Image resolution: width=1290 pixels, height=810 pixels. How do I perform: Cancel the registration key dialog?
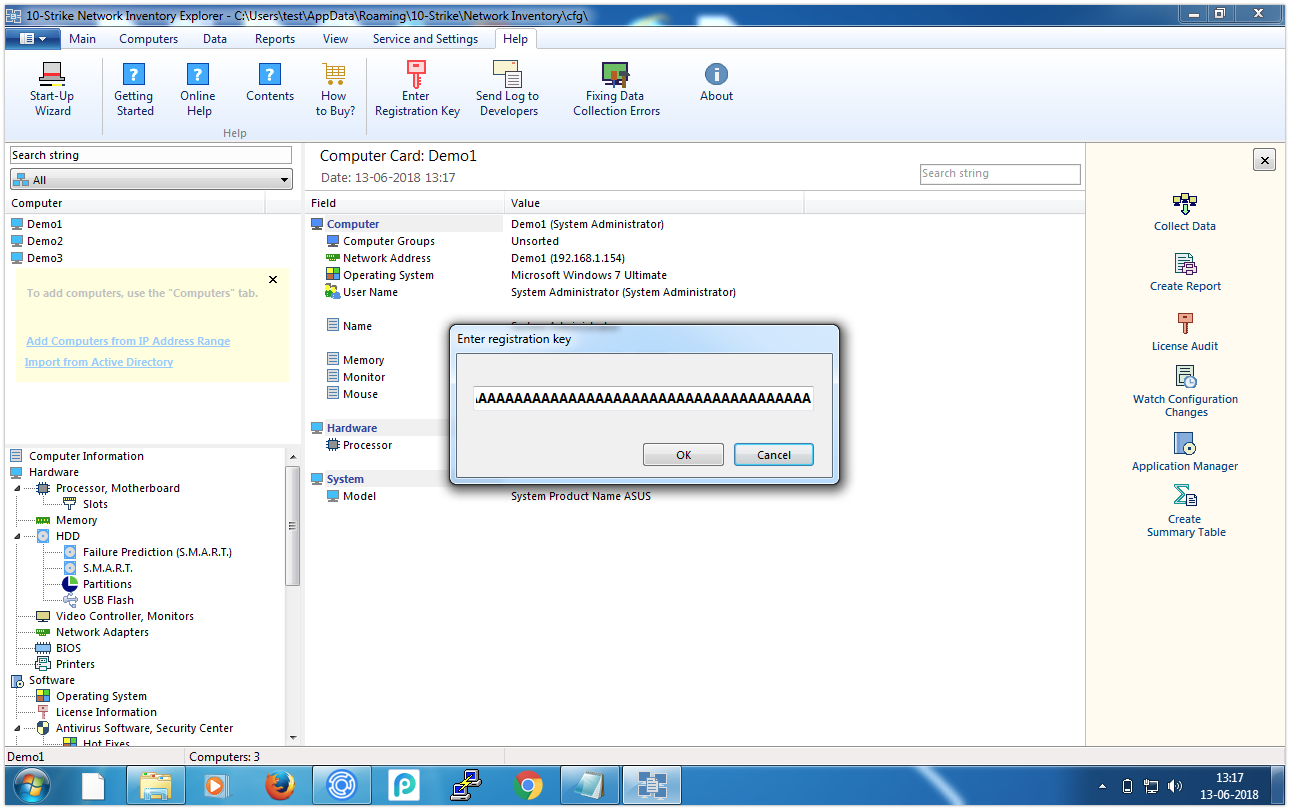point(774,455)
